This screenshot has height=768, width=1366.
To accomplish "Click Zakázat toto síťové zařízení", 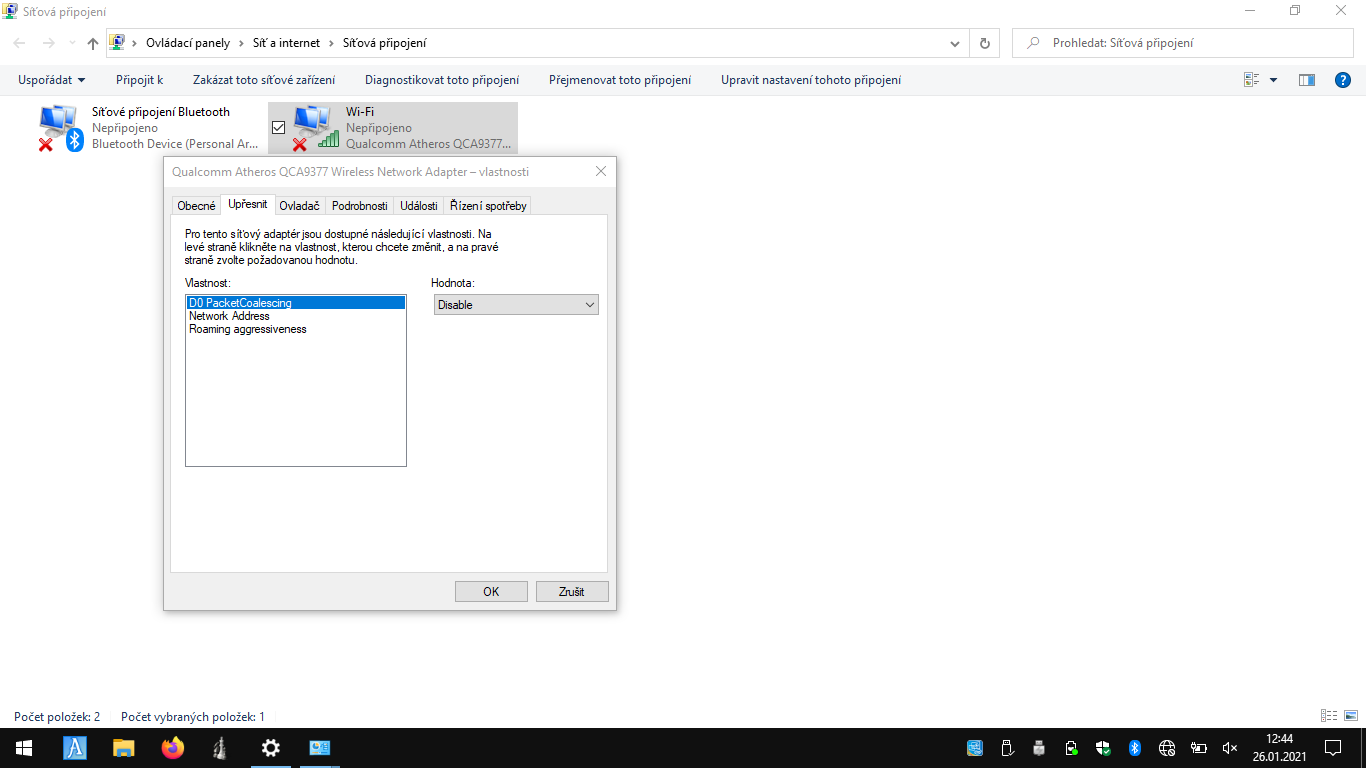I will coord(264,80).
